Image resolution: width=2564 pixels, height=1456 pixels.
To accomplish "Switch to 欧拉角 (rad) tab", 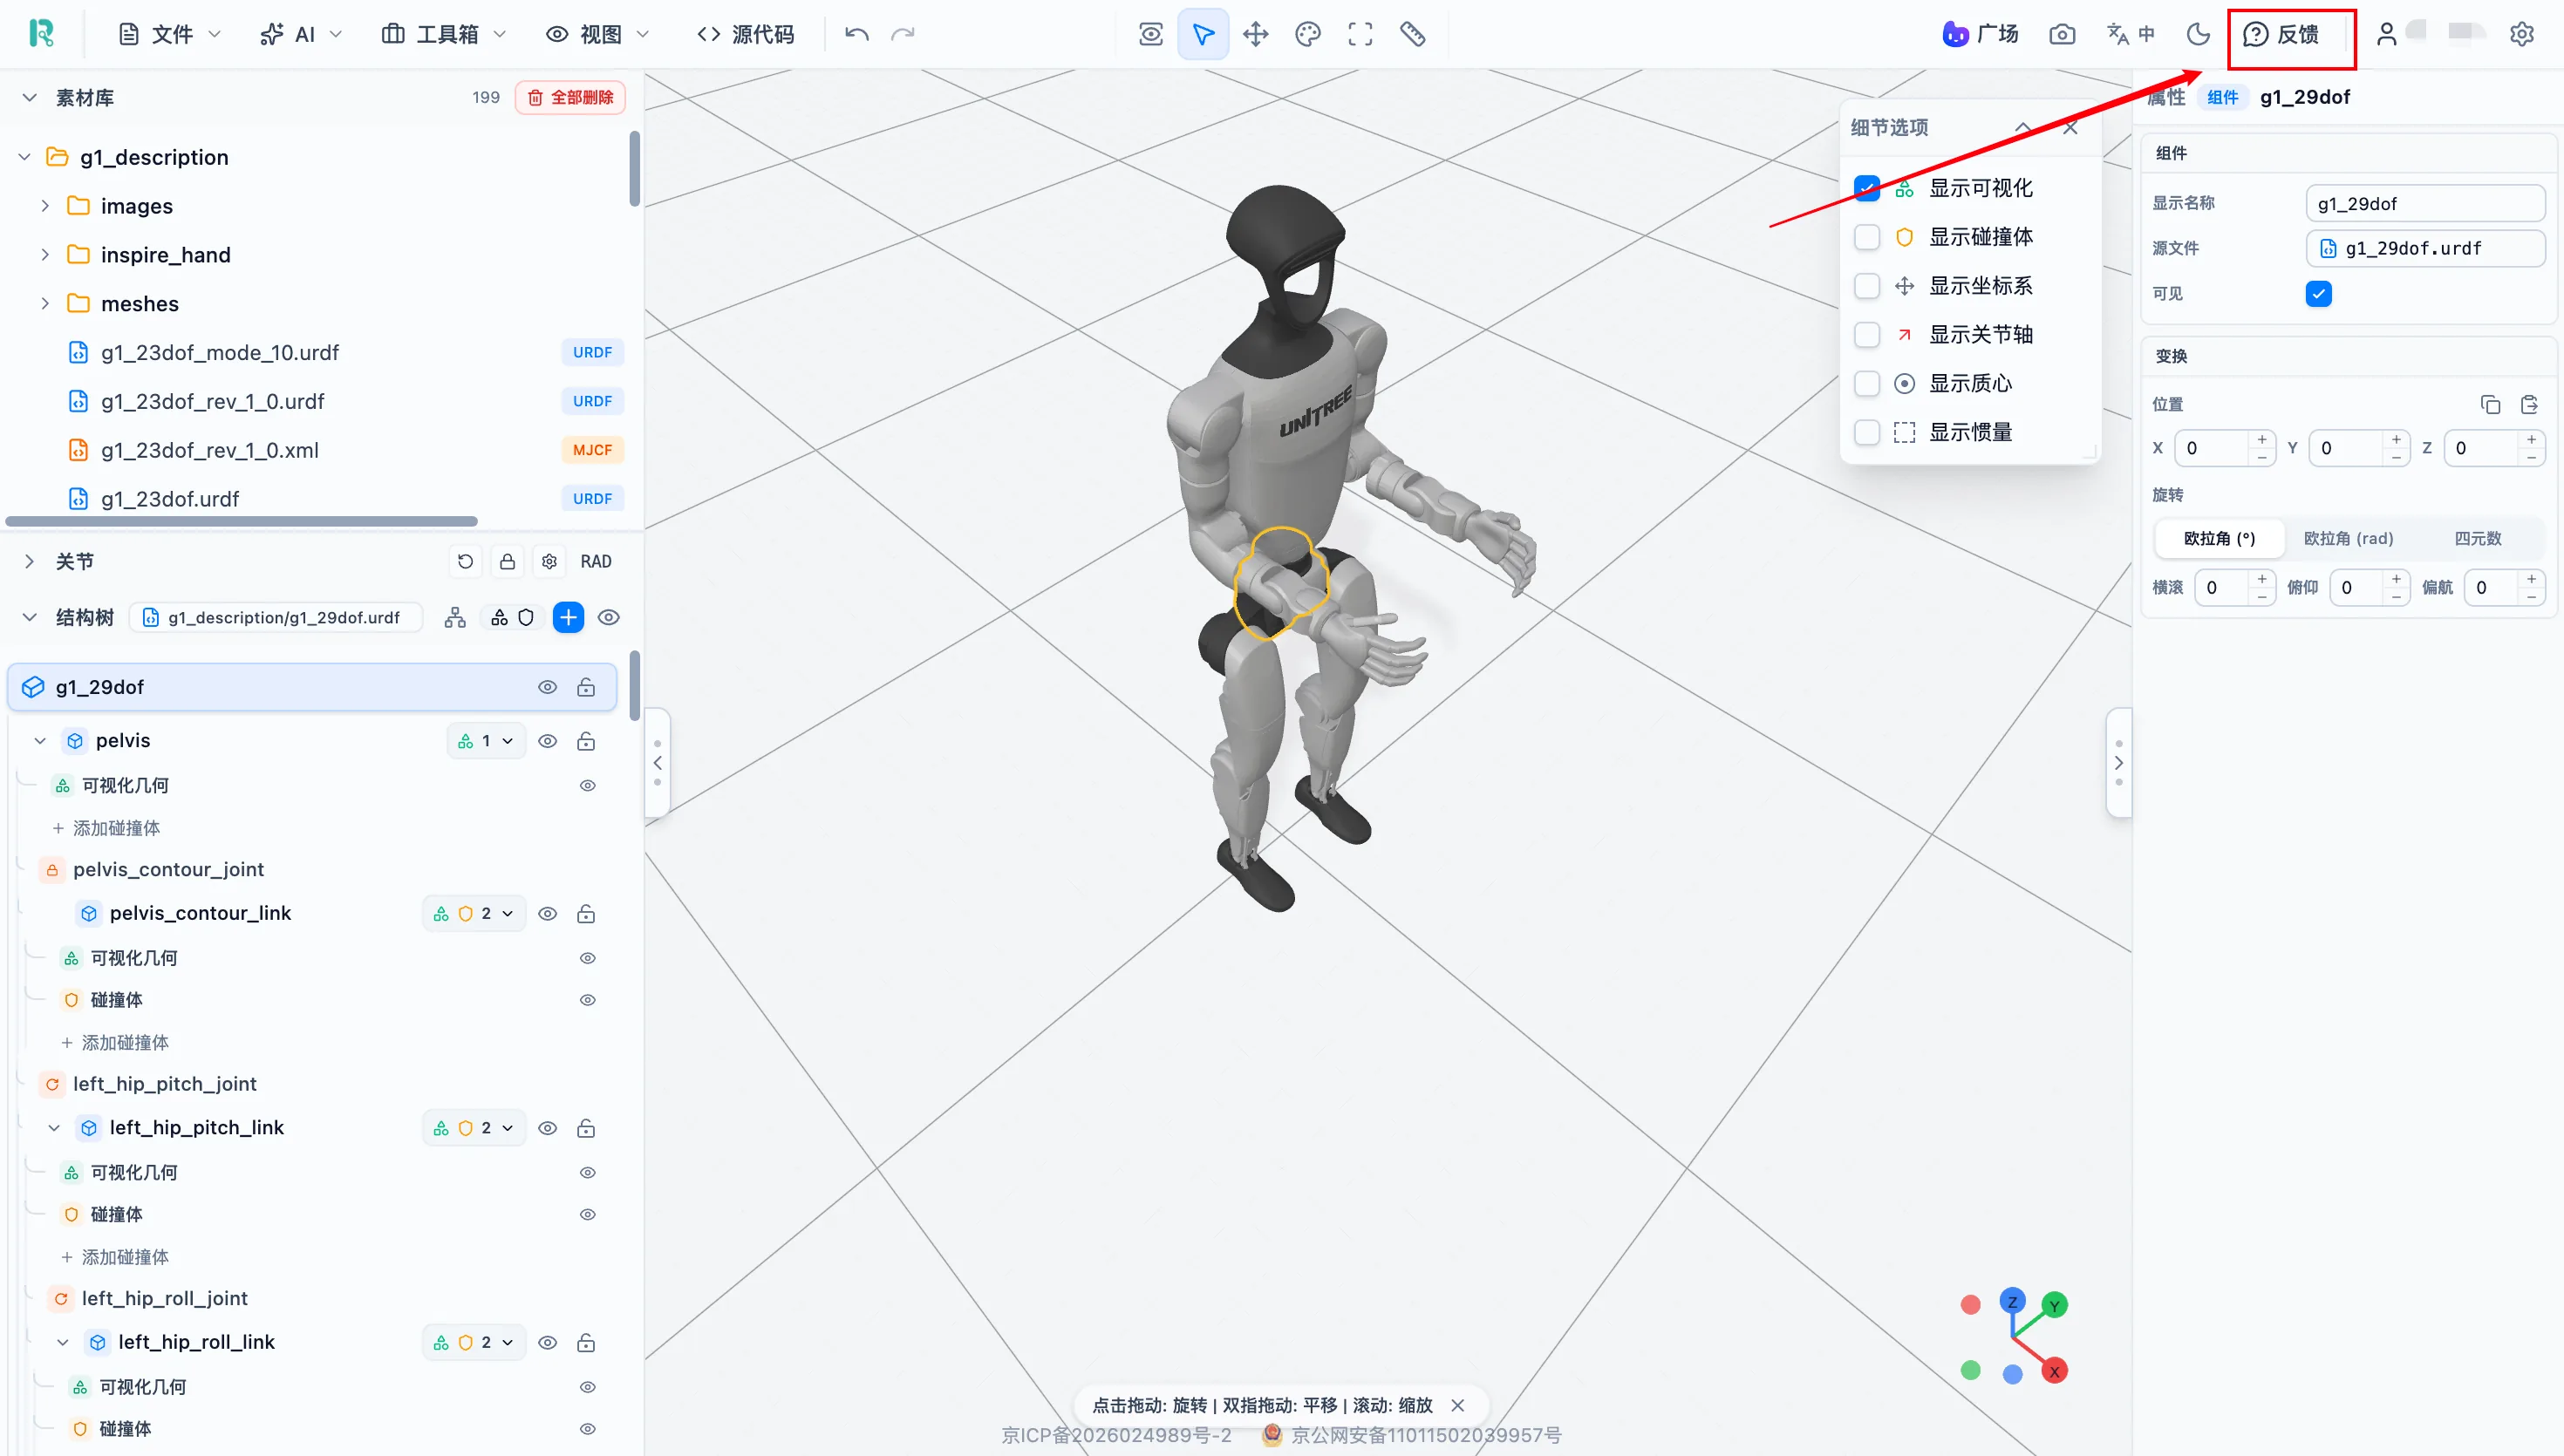I will click(x=2348, y=538).
